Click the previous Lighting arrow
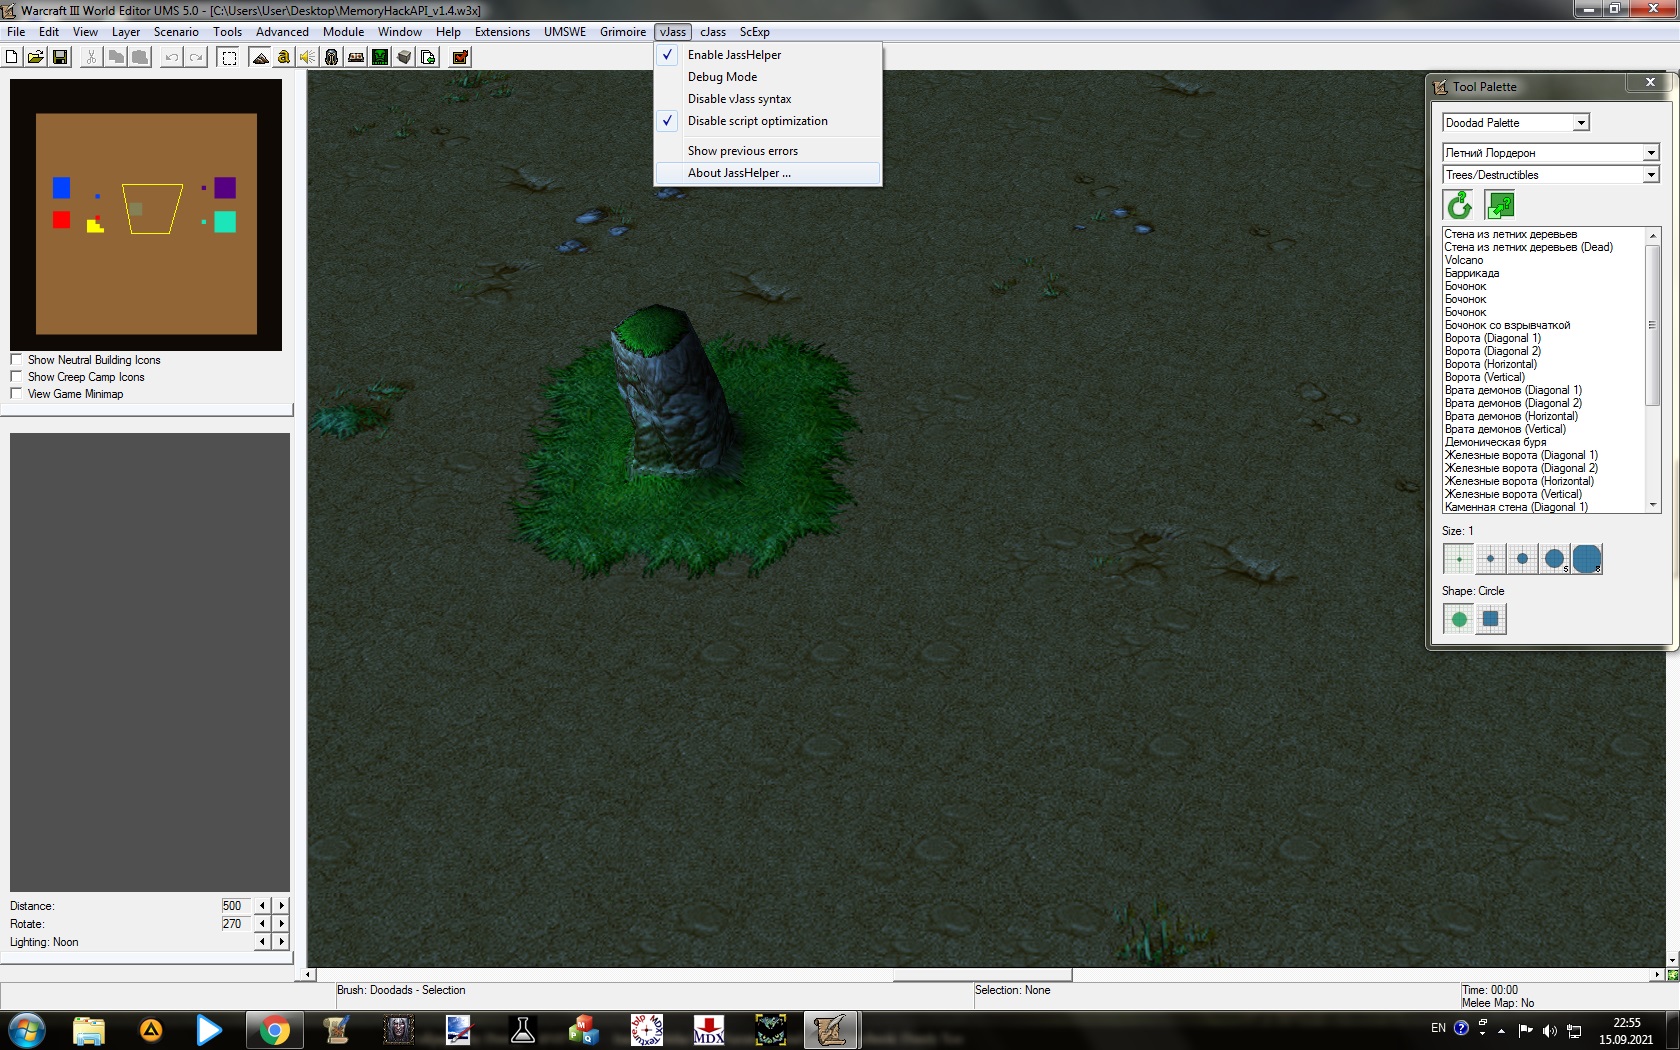 tap(263, 942)
